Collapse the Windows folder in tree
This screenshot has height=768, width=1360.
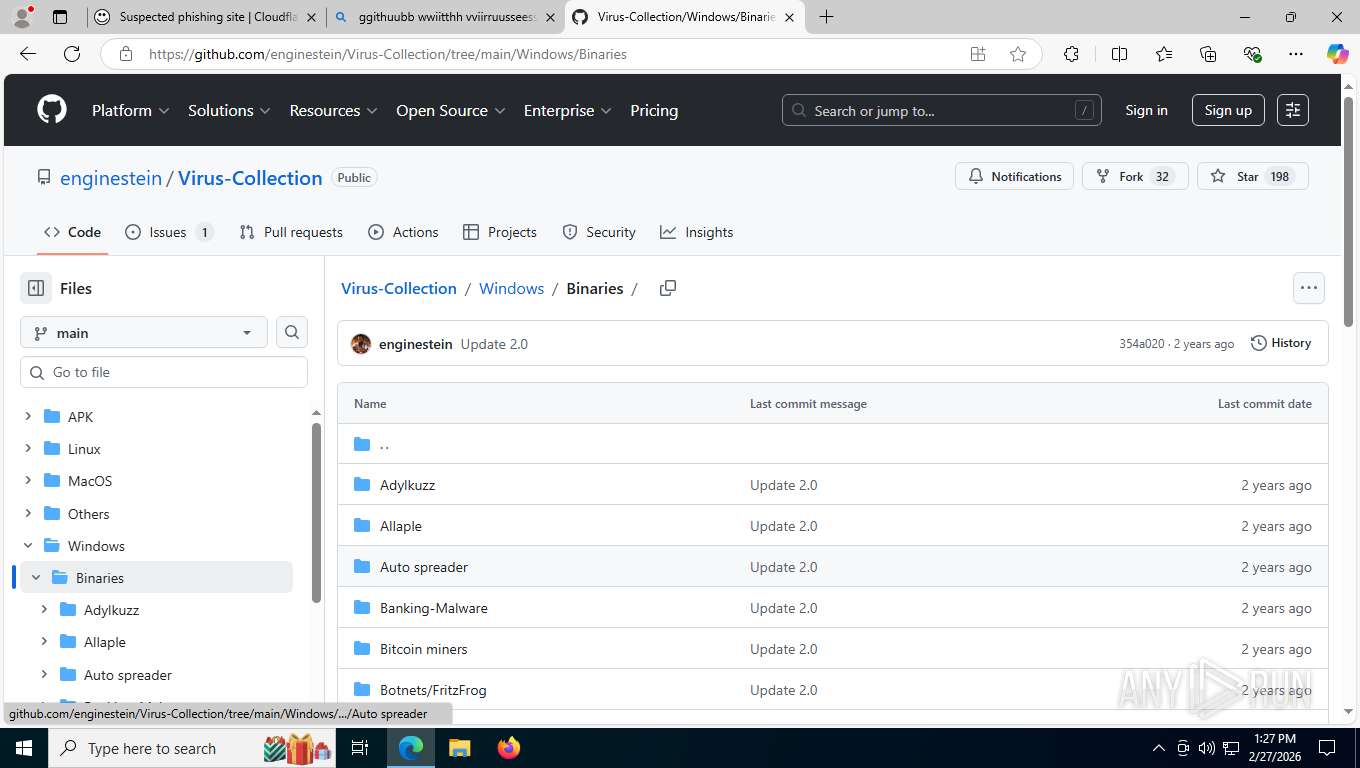(28, 546)
